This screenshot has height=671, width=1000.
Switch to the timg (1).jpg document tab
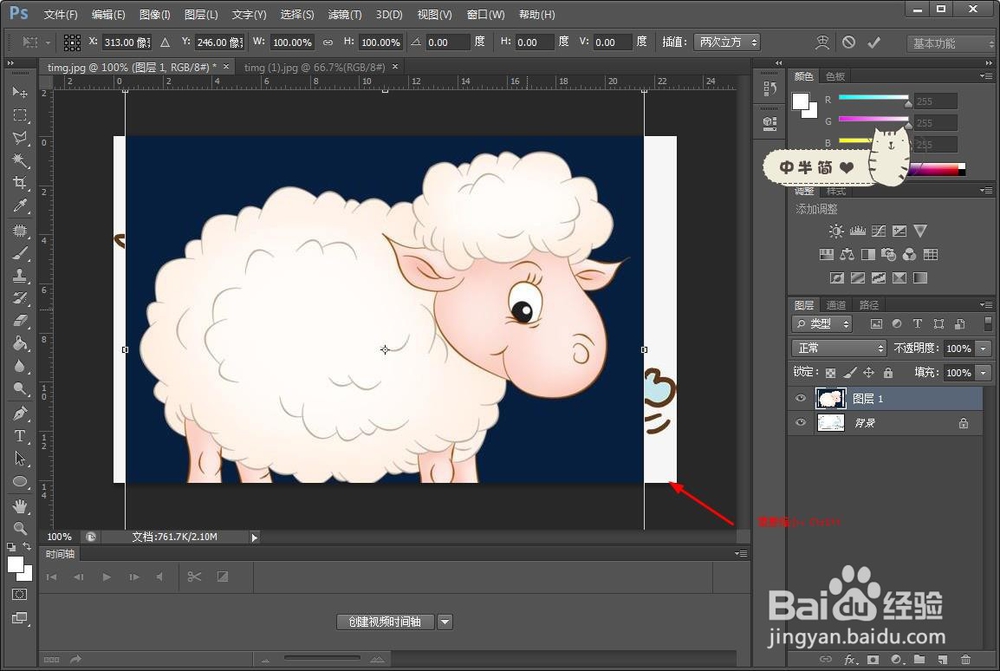[x=314, y=67]
